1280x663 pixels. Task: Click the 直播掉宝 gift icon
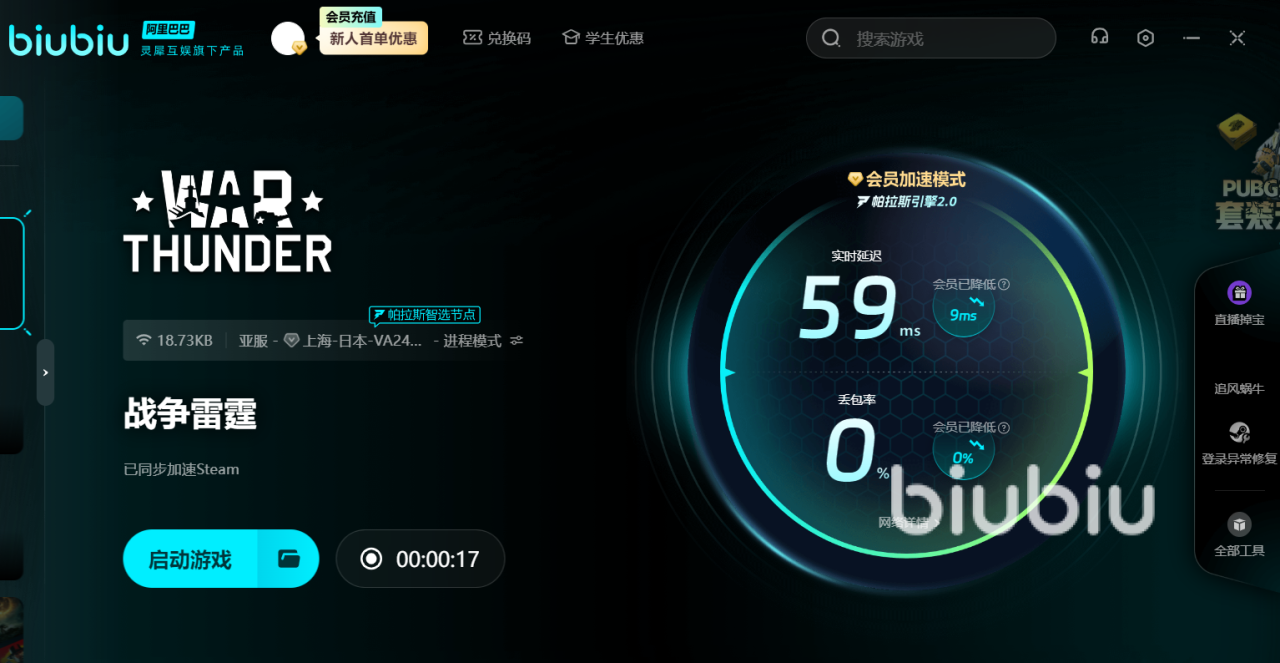[x=1239, y=293]
